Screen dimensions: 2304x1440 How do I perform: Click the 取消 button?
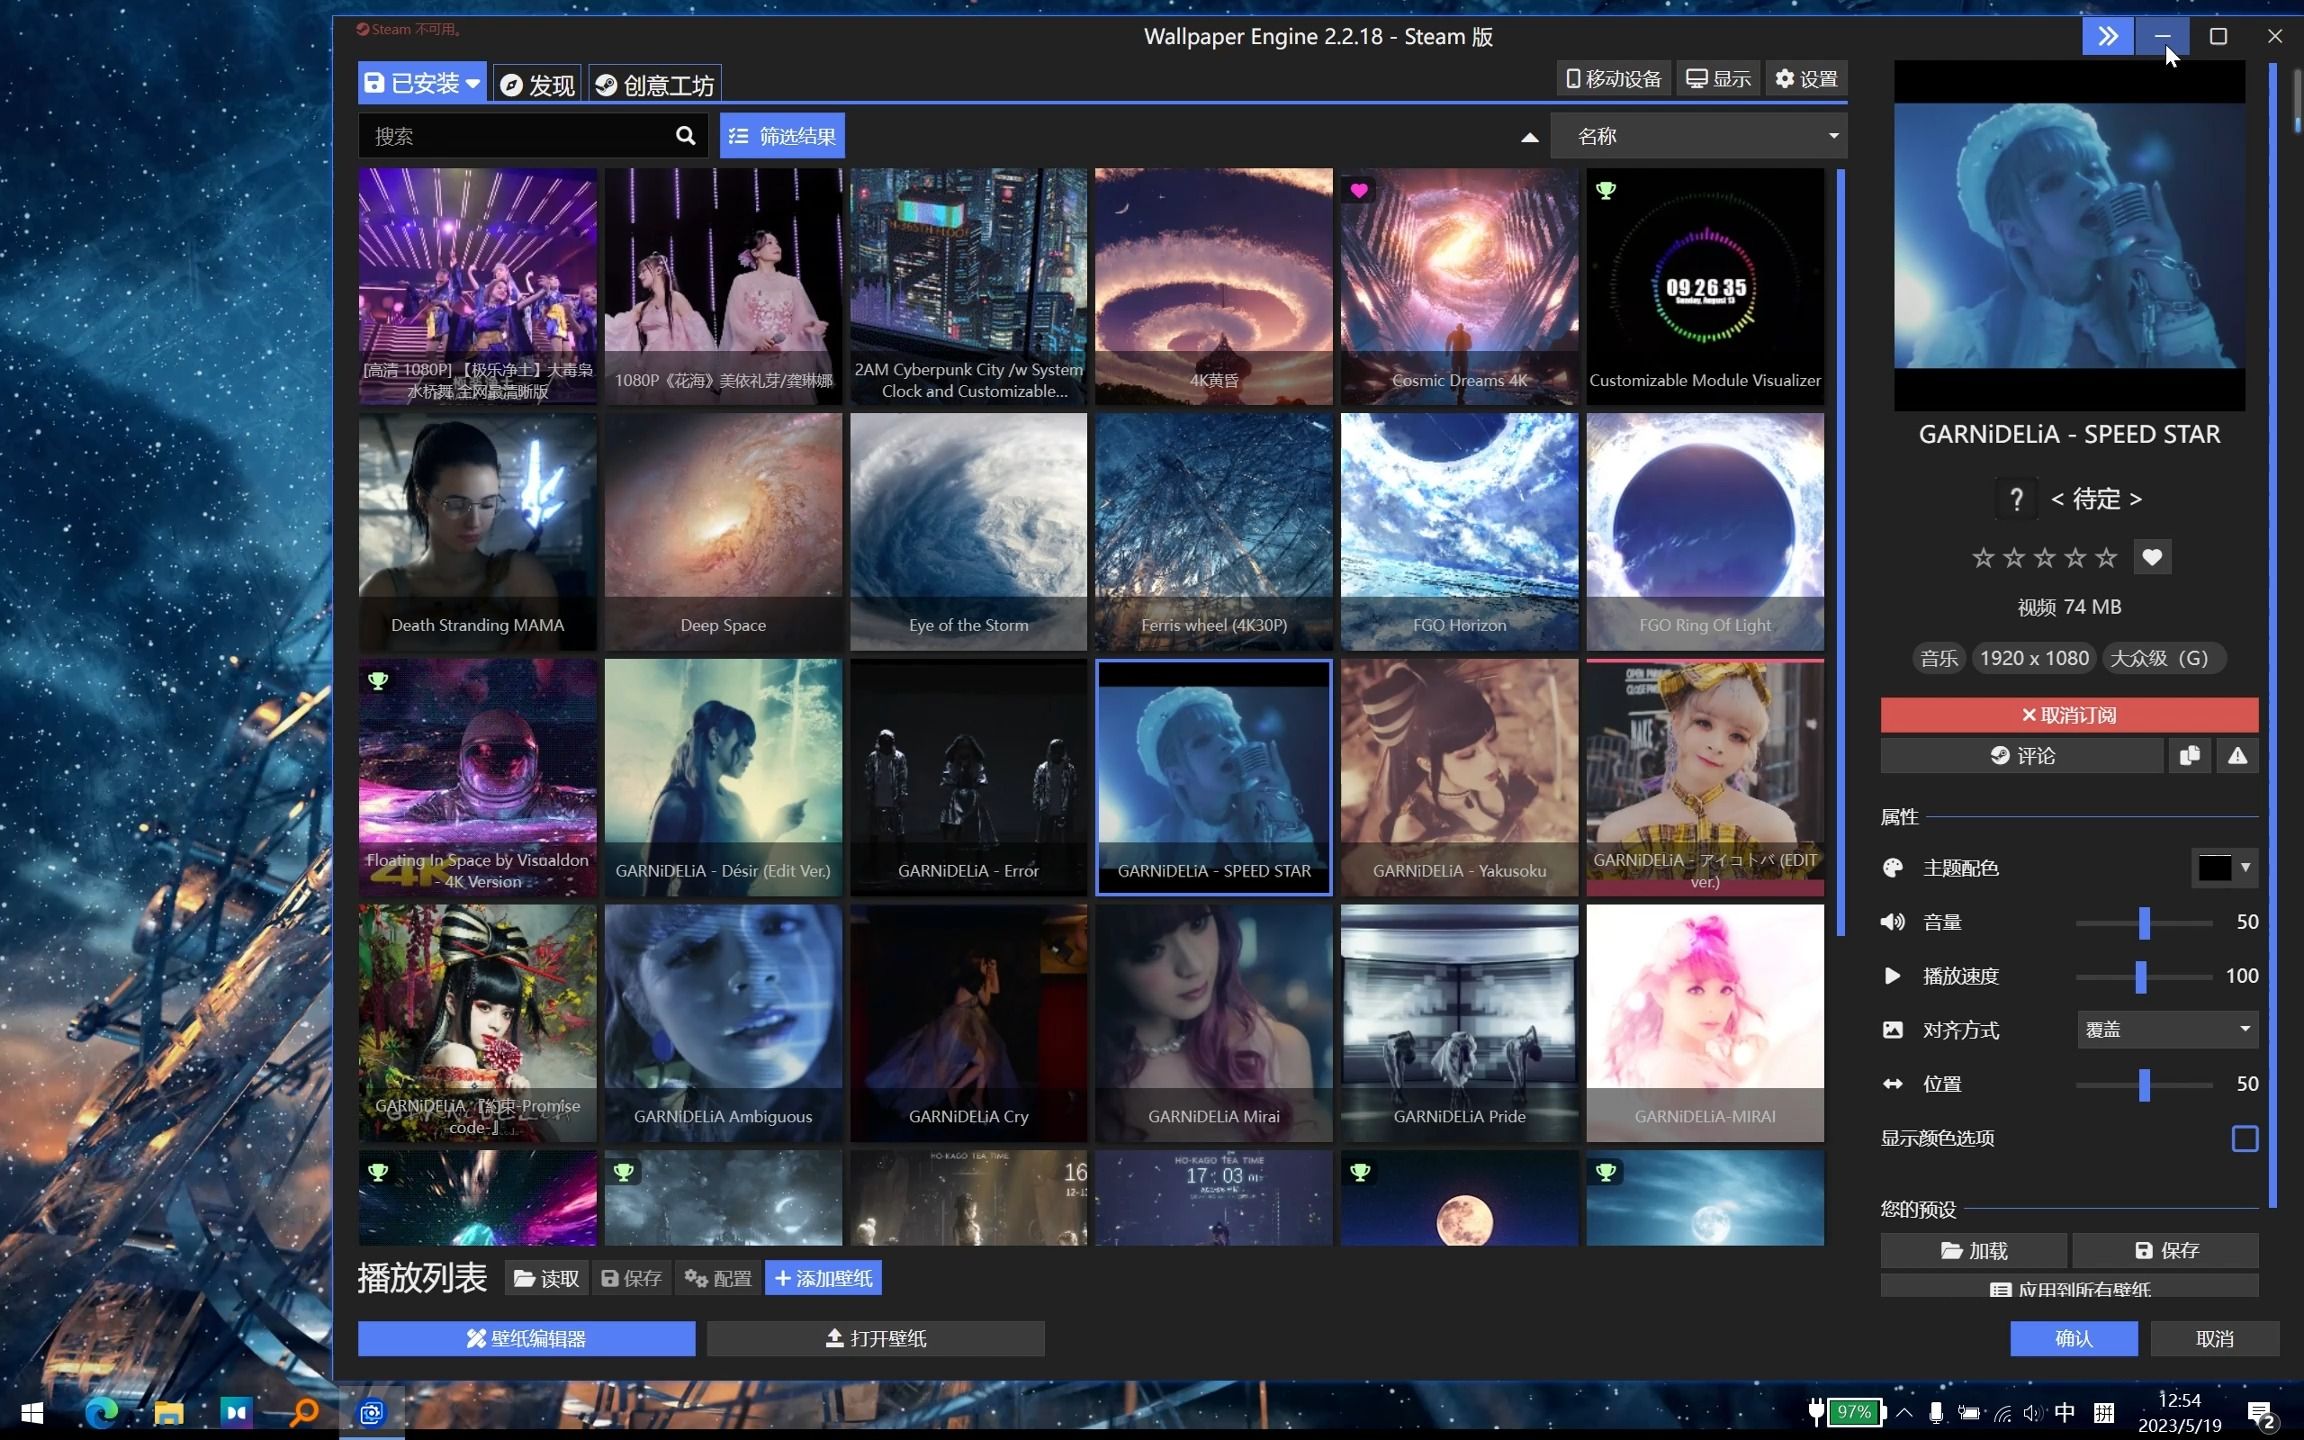[2215, 1338]
